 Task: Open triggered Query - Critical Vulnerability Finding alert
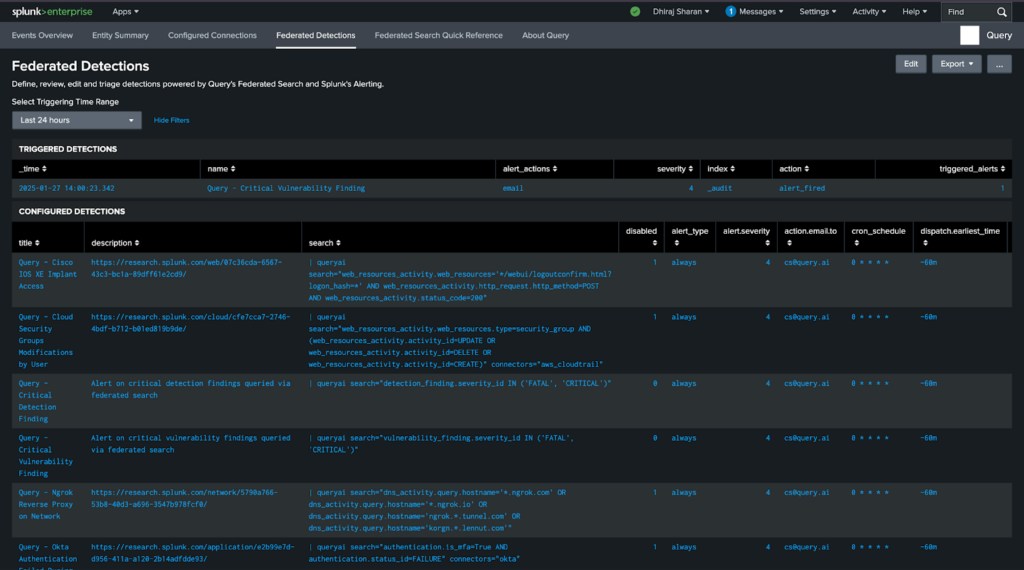[286, 188]
